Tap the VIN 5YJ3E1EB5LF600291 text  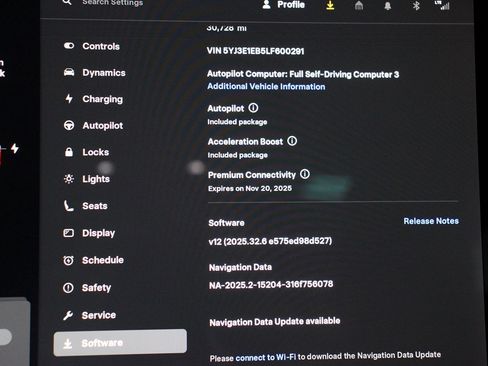[x=255, y=51]
